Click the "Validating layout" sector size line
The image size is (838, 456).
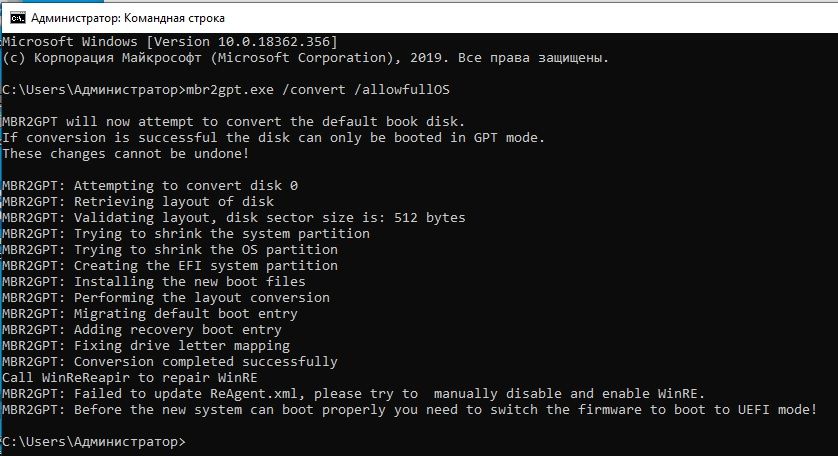pyautogui.click(x=234, y=217)
